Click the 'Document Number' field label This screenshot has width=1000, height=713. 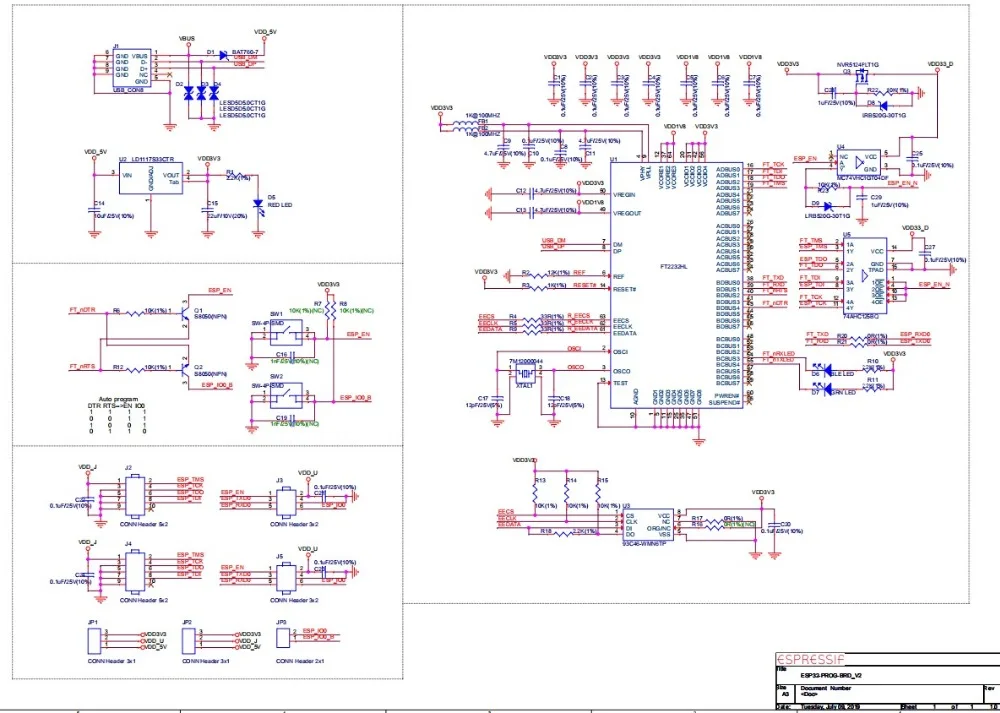826,688
